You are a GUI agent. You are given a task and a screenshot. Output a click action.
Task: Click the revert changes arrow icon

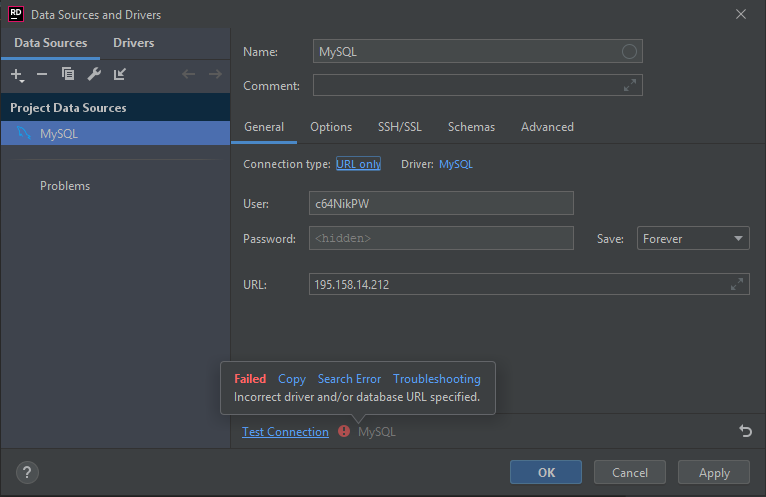(x=745, y=431)
